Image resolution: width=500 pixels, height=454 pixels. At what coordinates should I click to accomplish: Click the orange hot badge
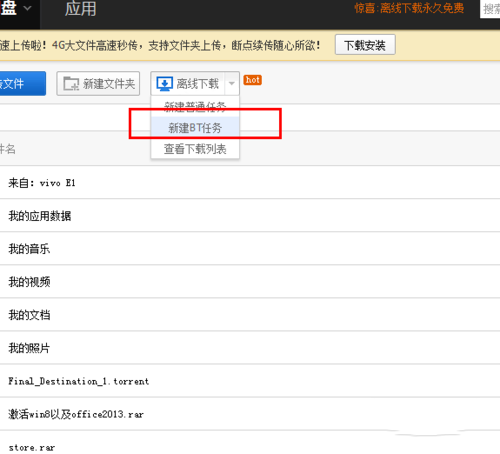(252, 80)
